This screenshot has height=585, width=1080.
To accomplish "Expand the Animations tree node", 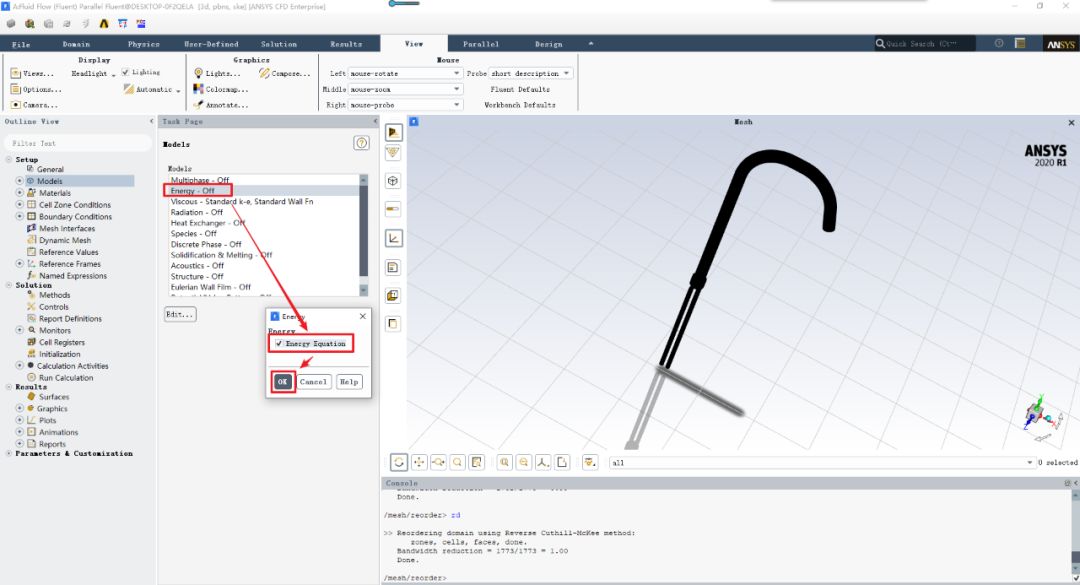I will pos(19,432).
